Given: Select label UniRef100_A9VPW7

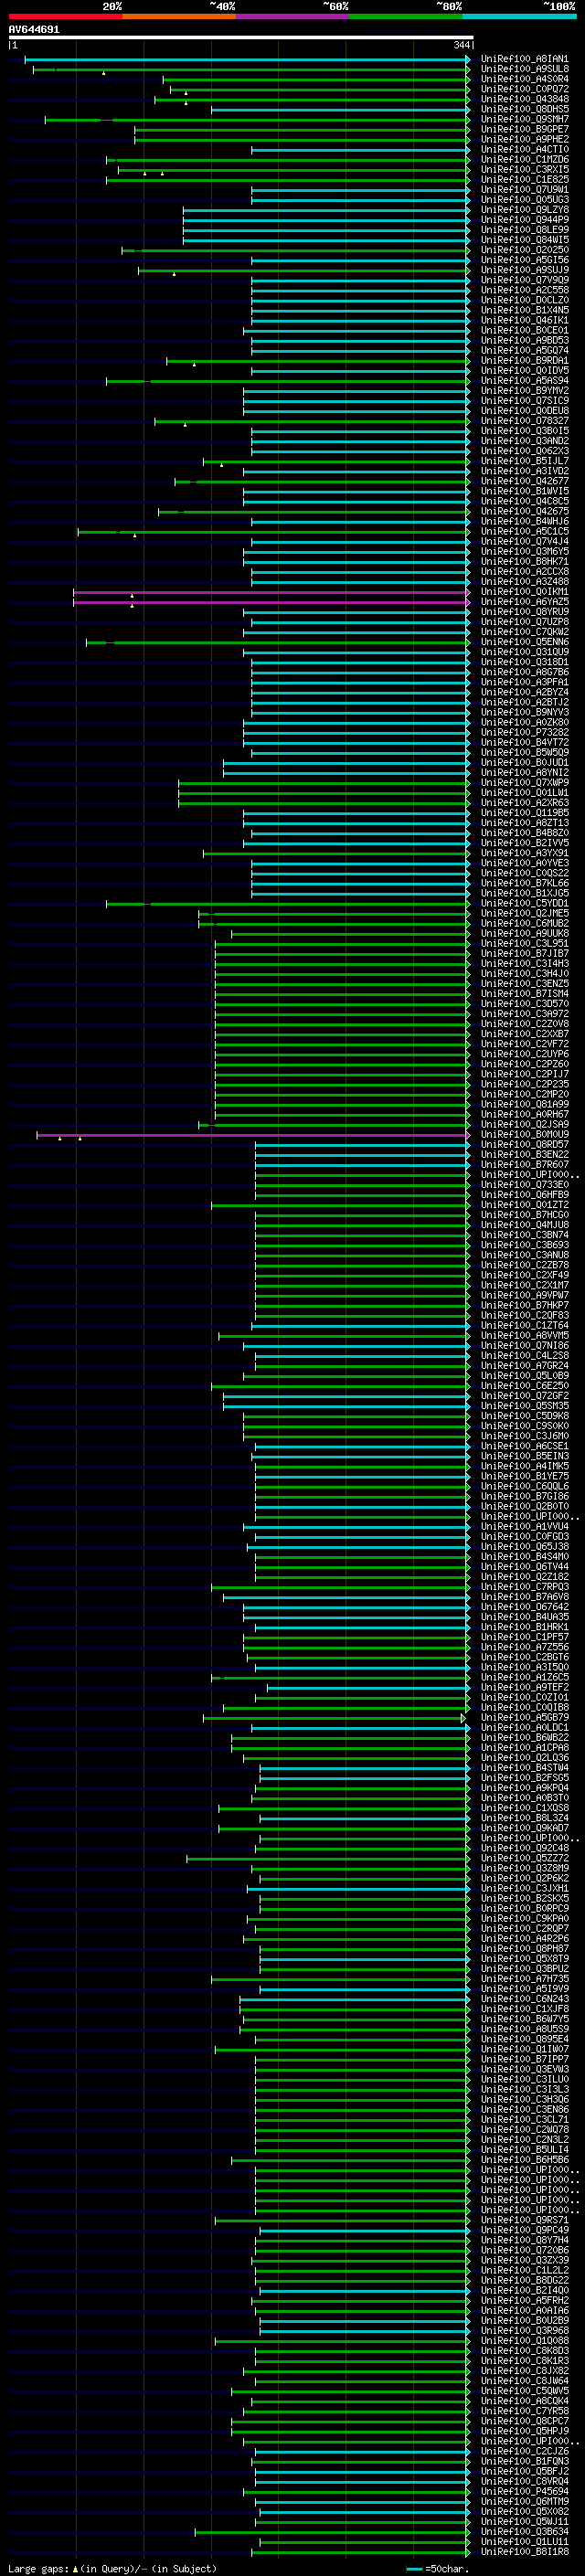Looking at the screenshot, I should [524, 1296].
